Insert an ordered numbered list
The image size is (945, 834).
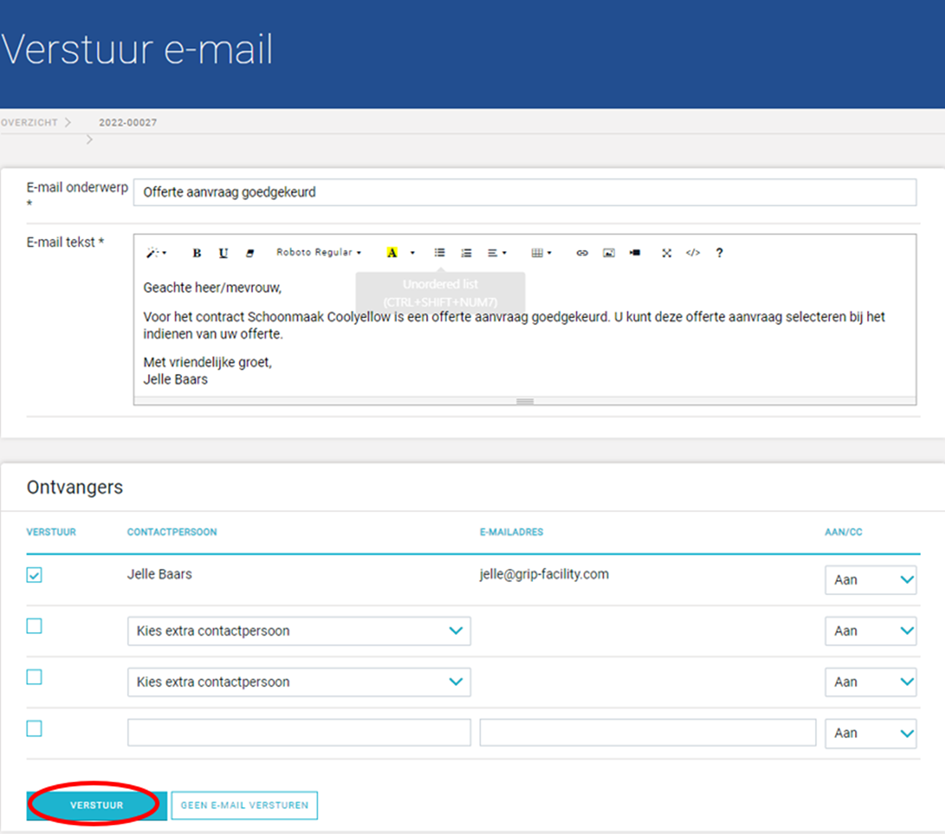[466, 253]
